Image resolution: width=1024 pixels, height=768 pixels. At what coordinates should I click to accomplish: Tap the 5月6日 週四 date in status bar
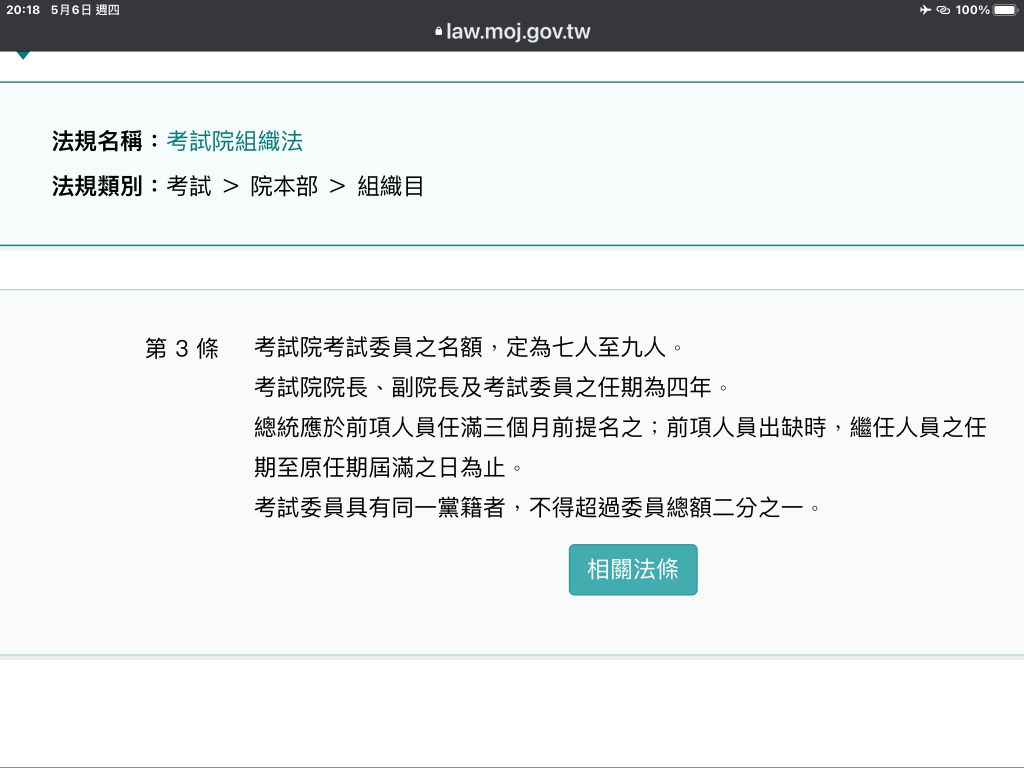pos(85,10)
